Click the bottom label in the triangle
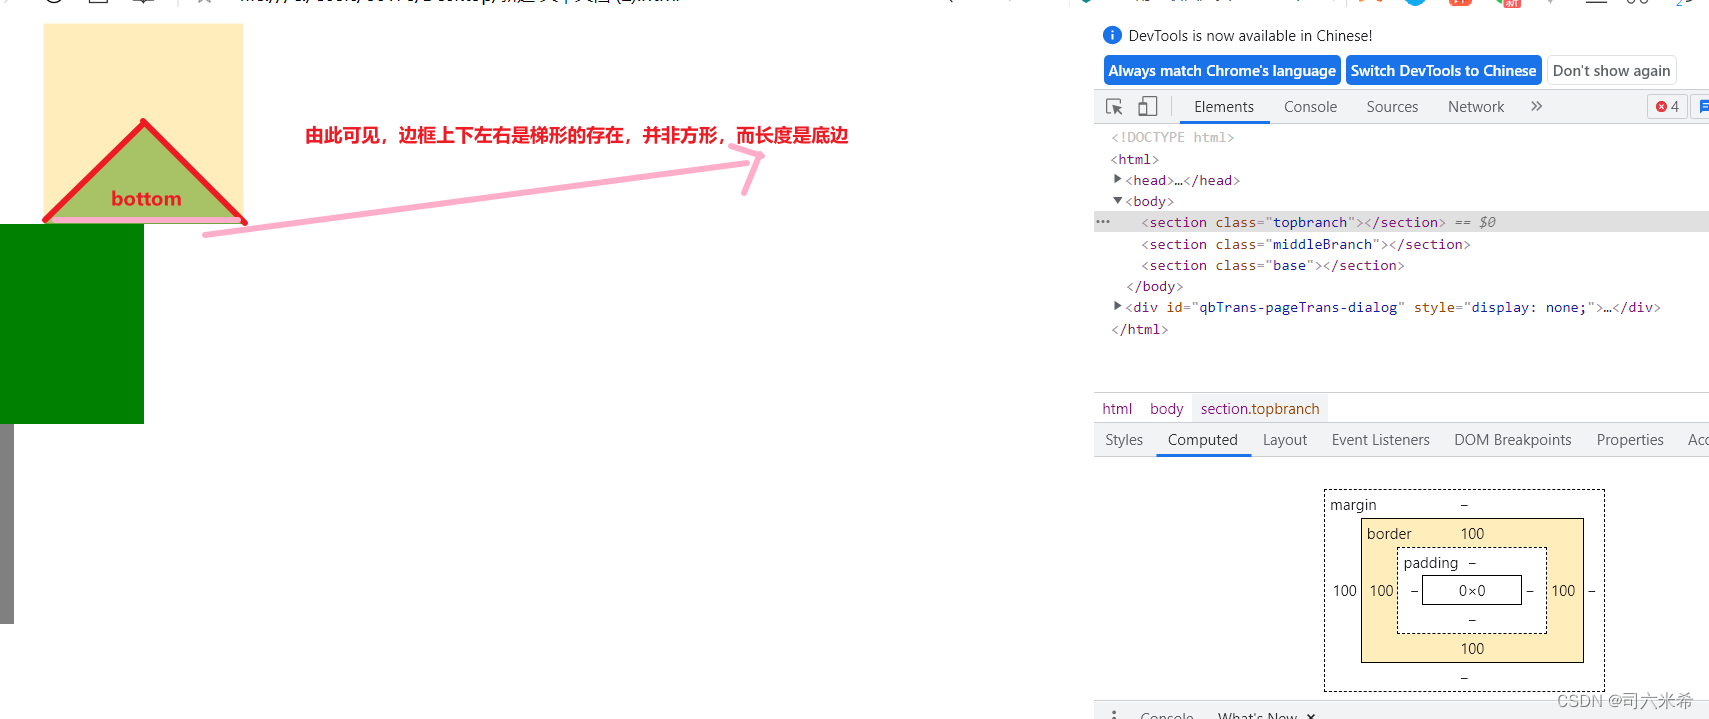1709x719 pixels. 146,198
